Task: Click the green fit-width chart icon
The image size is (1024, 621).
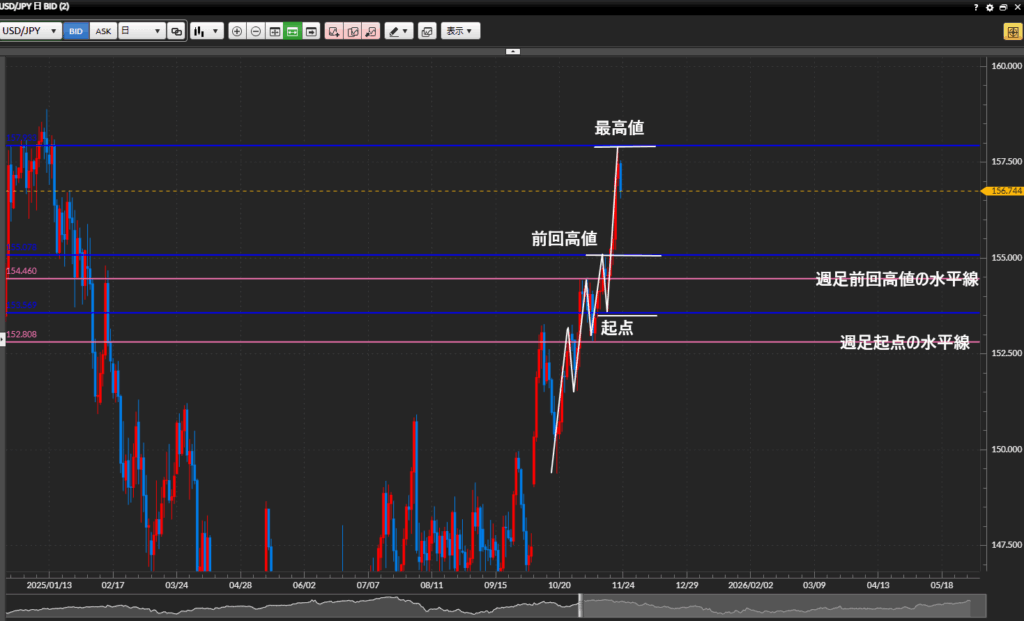Action: (x=292, y=31)
